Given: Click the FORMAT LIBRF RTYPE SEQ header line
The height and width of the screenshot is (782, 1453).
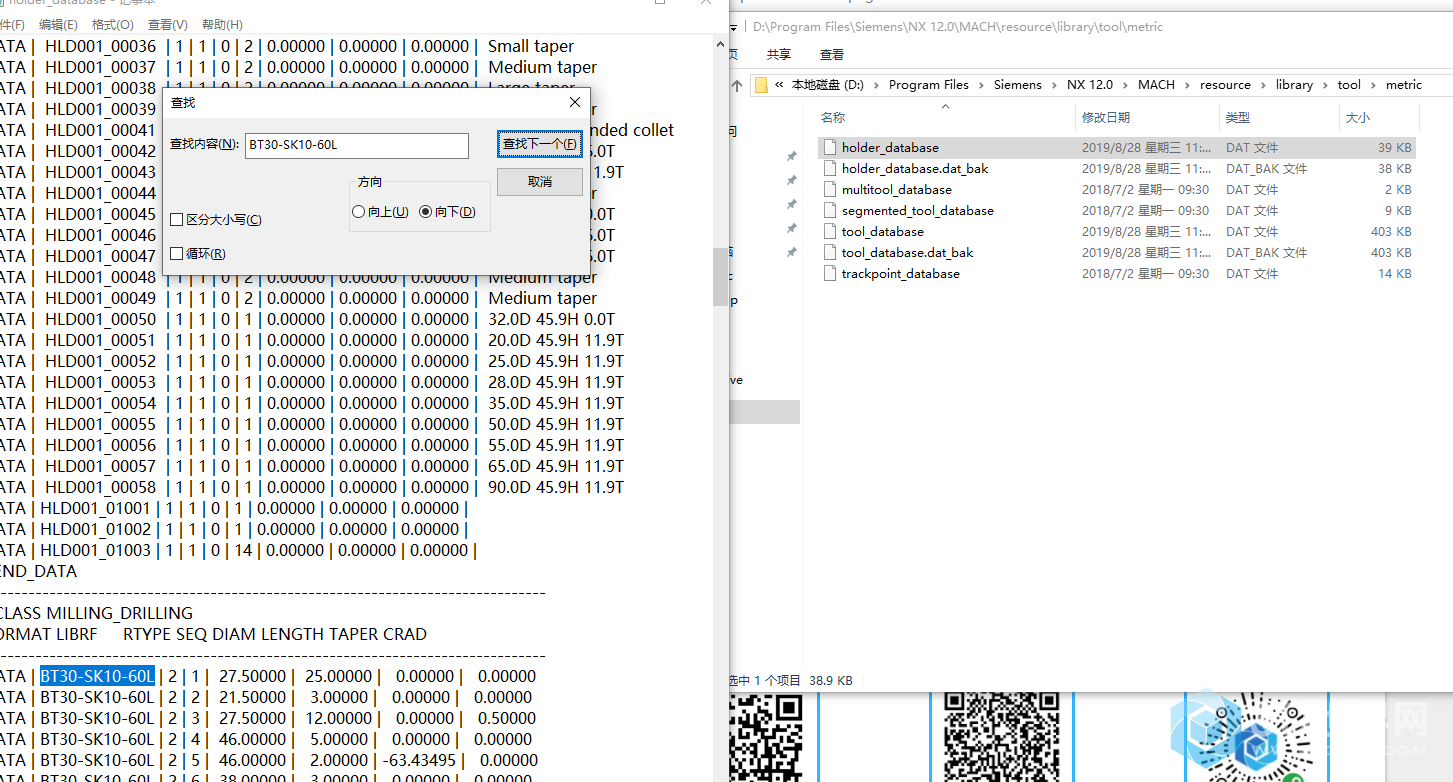Looking at the screenshot, I should click(x=213, y=634).
